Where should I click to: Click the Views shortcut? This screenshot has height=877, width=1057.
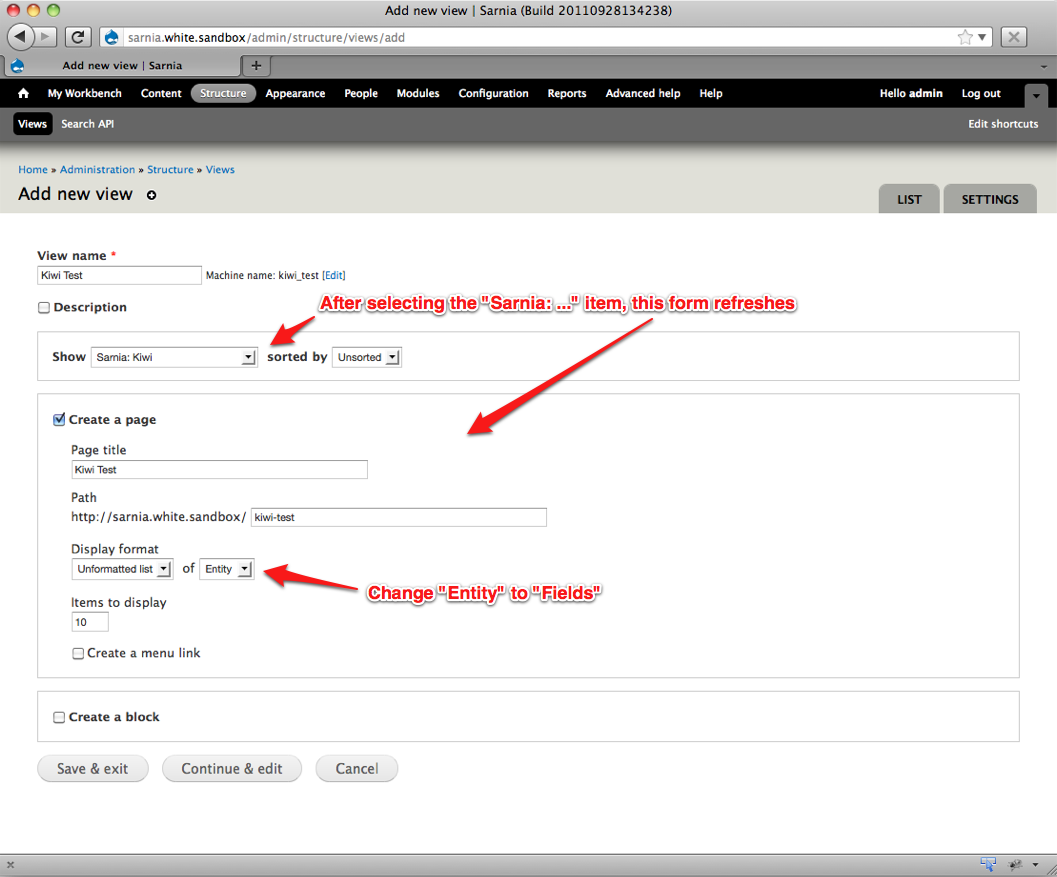(32, 123)
